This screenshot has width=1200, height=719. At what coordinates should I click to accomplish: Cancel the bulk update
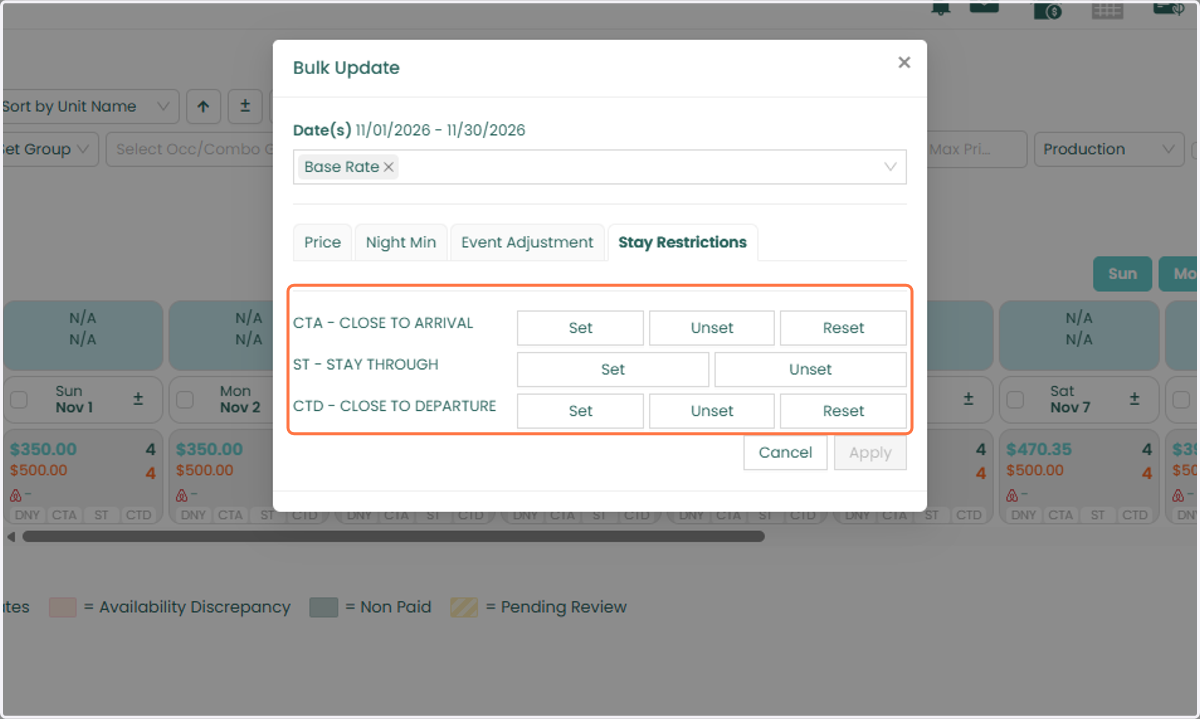785,452
